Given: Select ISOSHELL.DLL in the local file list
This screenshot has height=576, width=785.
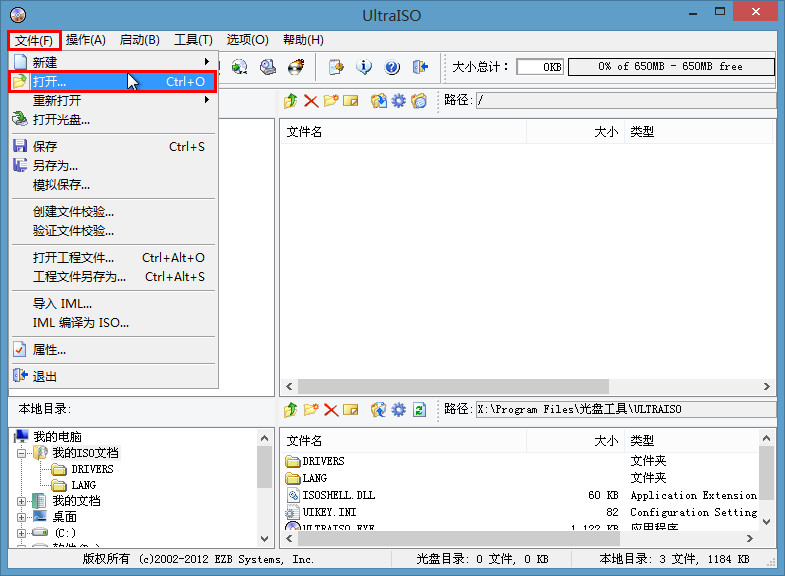Looking at the screenshot, I should 338,495.
